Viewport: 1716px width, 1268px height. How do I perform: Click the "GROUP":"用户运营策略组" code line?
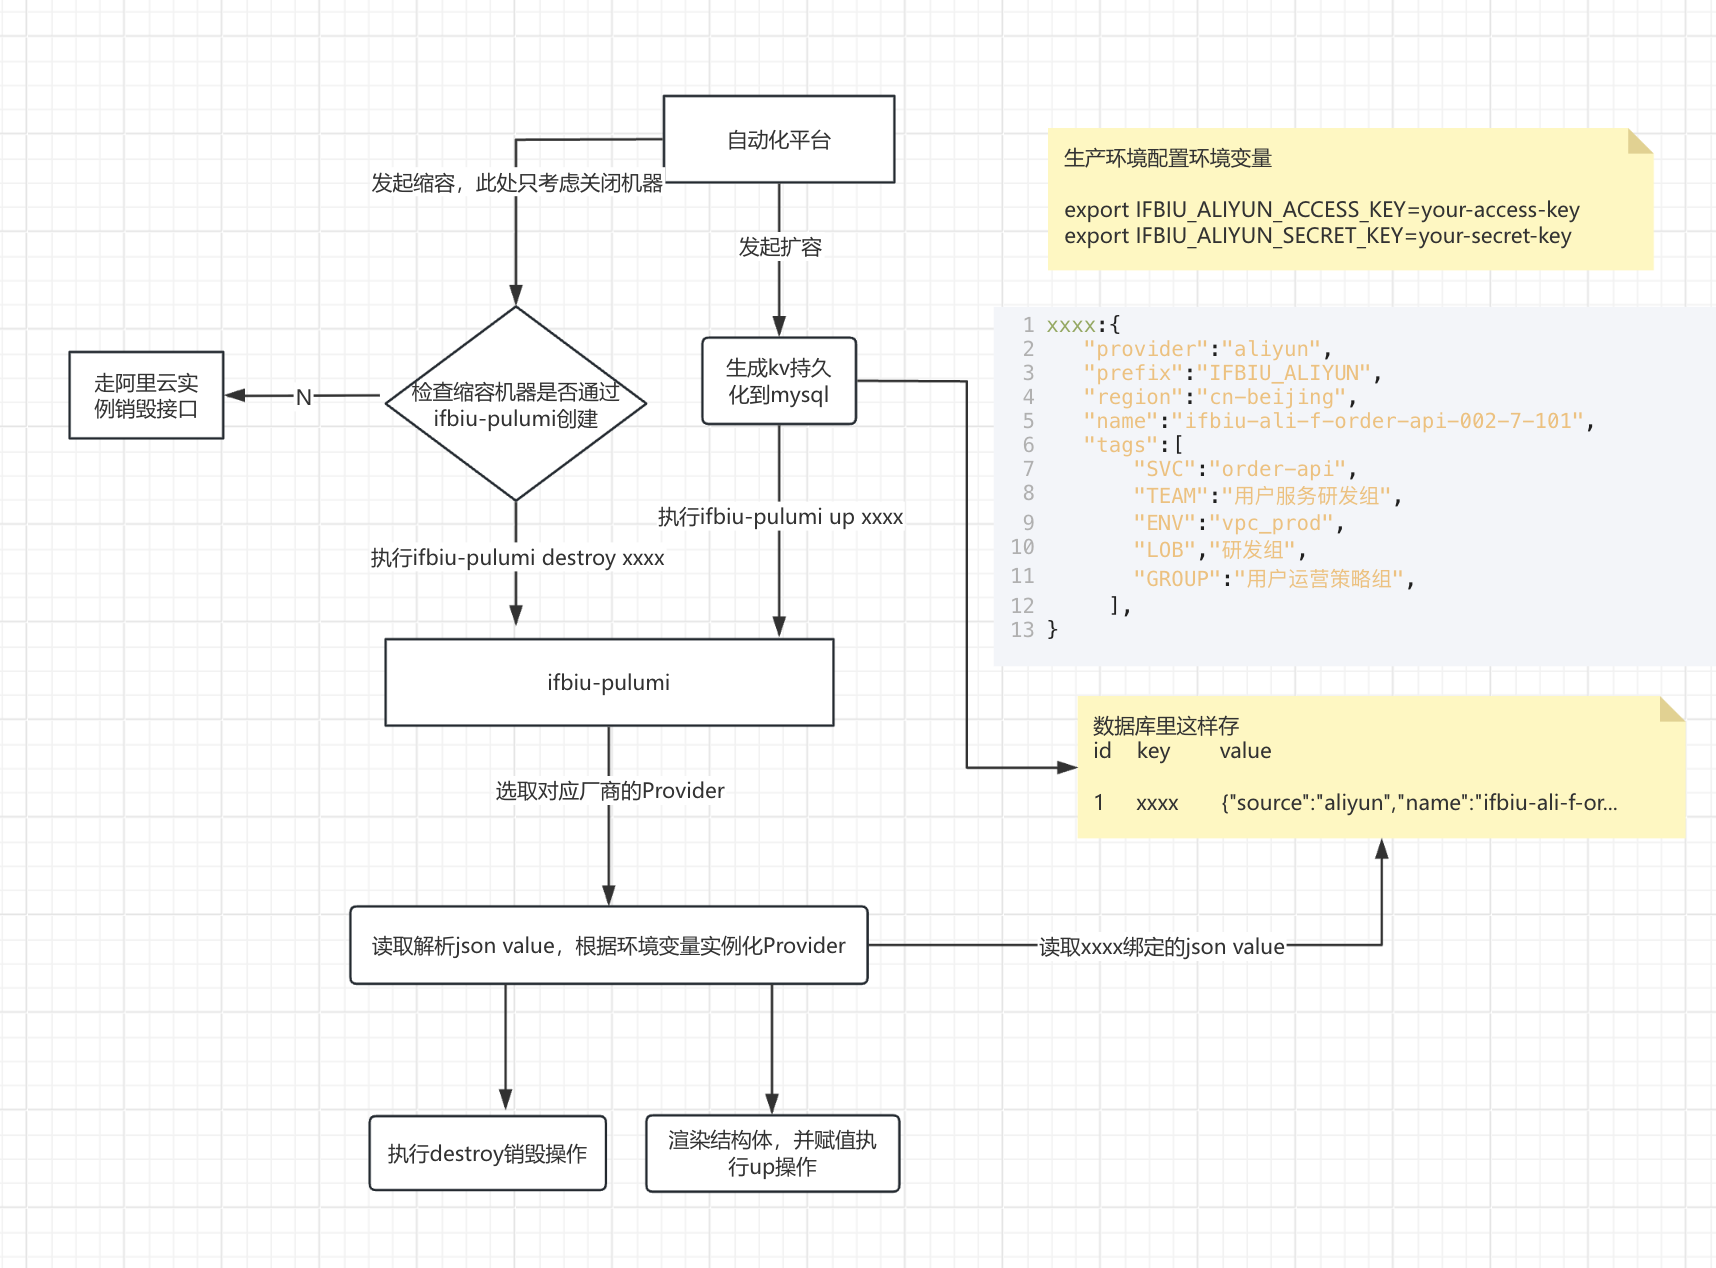(1274, 579)
